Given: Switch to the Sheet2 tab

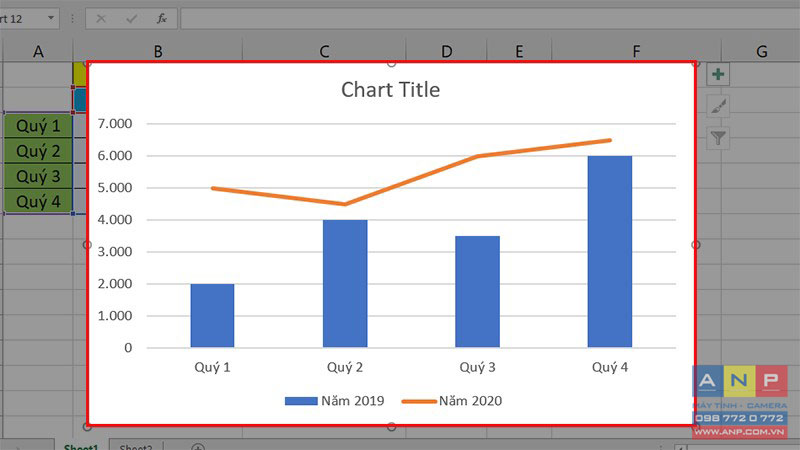Looking at the screenshot, I should coord(136,446).
